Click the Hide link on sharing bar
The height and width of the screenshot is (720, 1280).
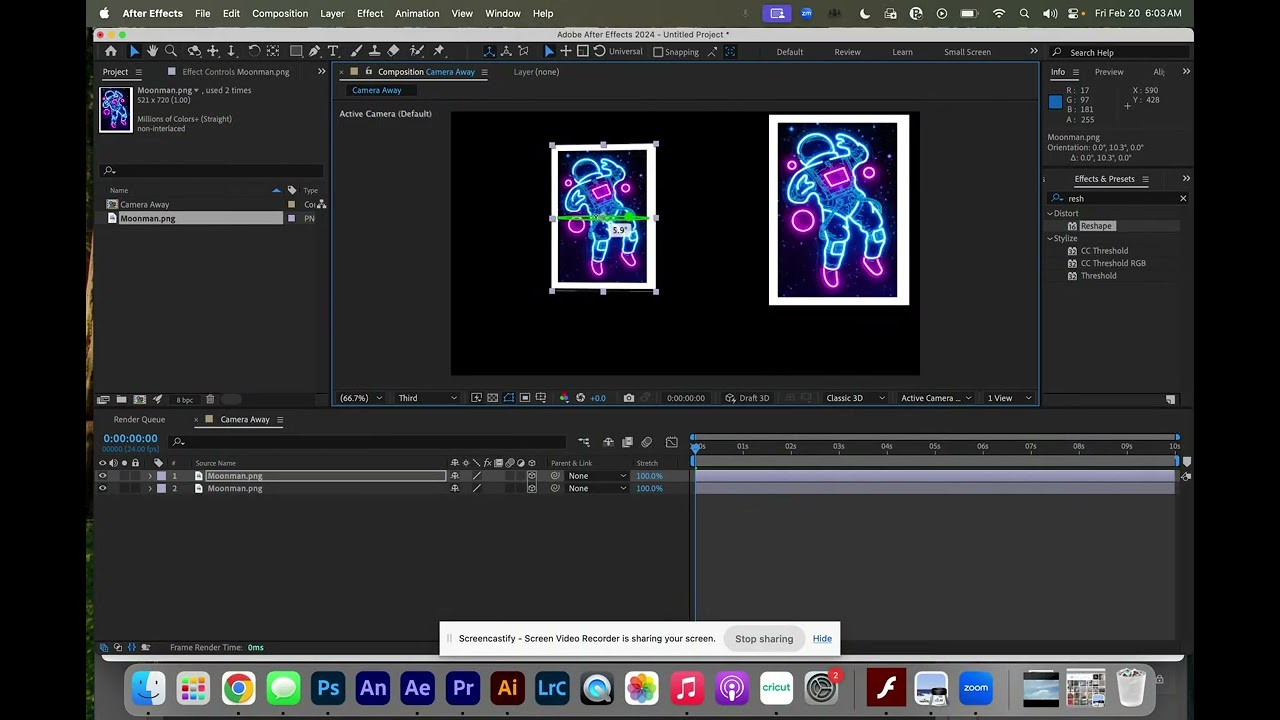(822, 639)
